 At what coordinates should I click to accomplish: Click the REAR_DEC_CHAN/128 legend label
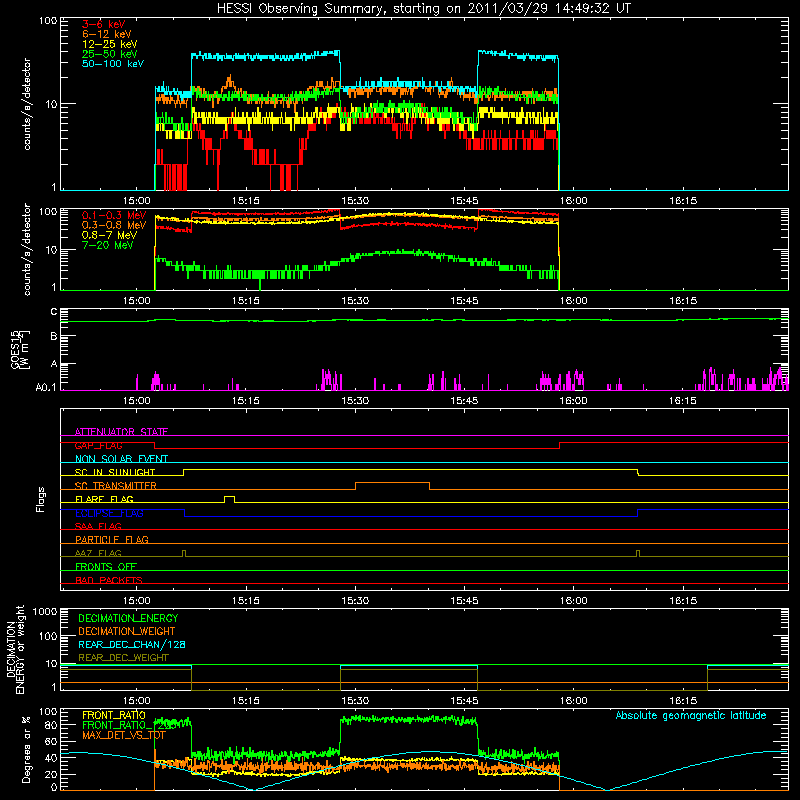click(132, 645)
